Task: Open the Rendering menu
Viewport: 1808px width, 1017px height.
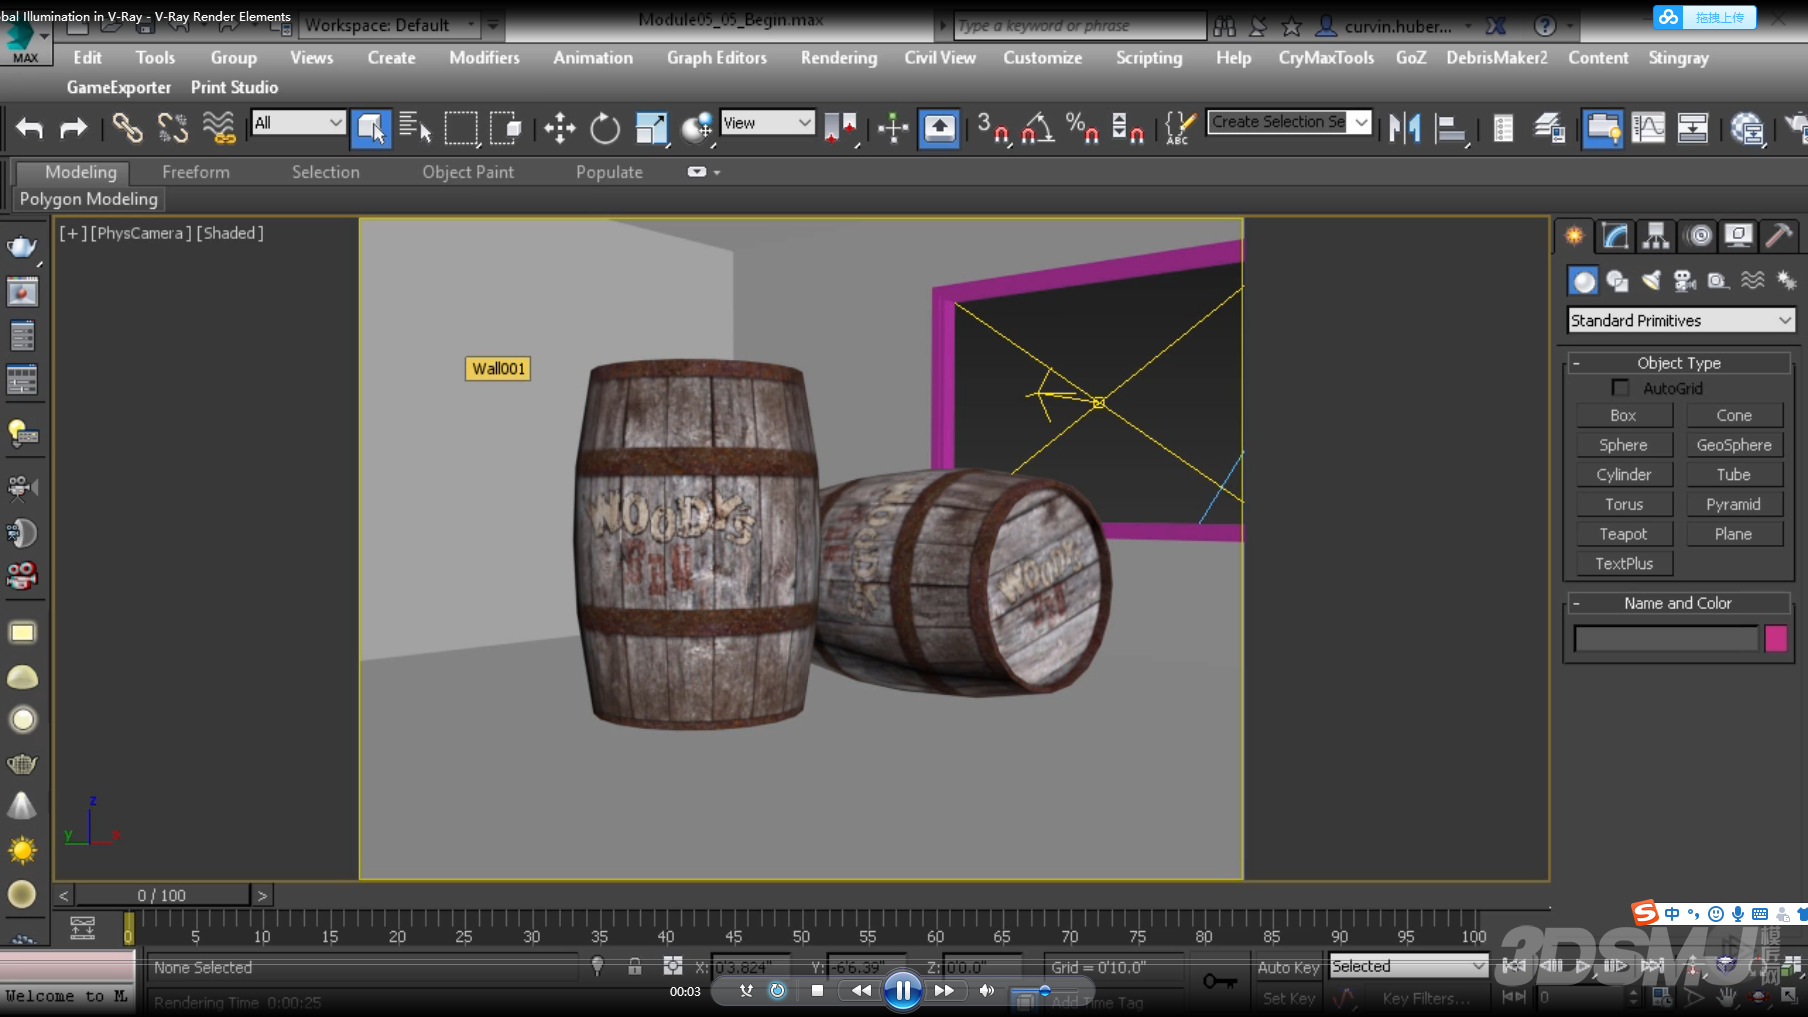Action: point(838,58)
